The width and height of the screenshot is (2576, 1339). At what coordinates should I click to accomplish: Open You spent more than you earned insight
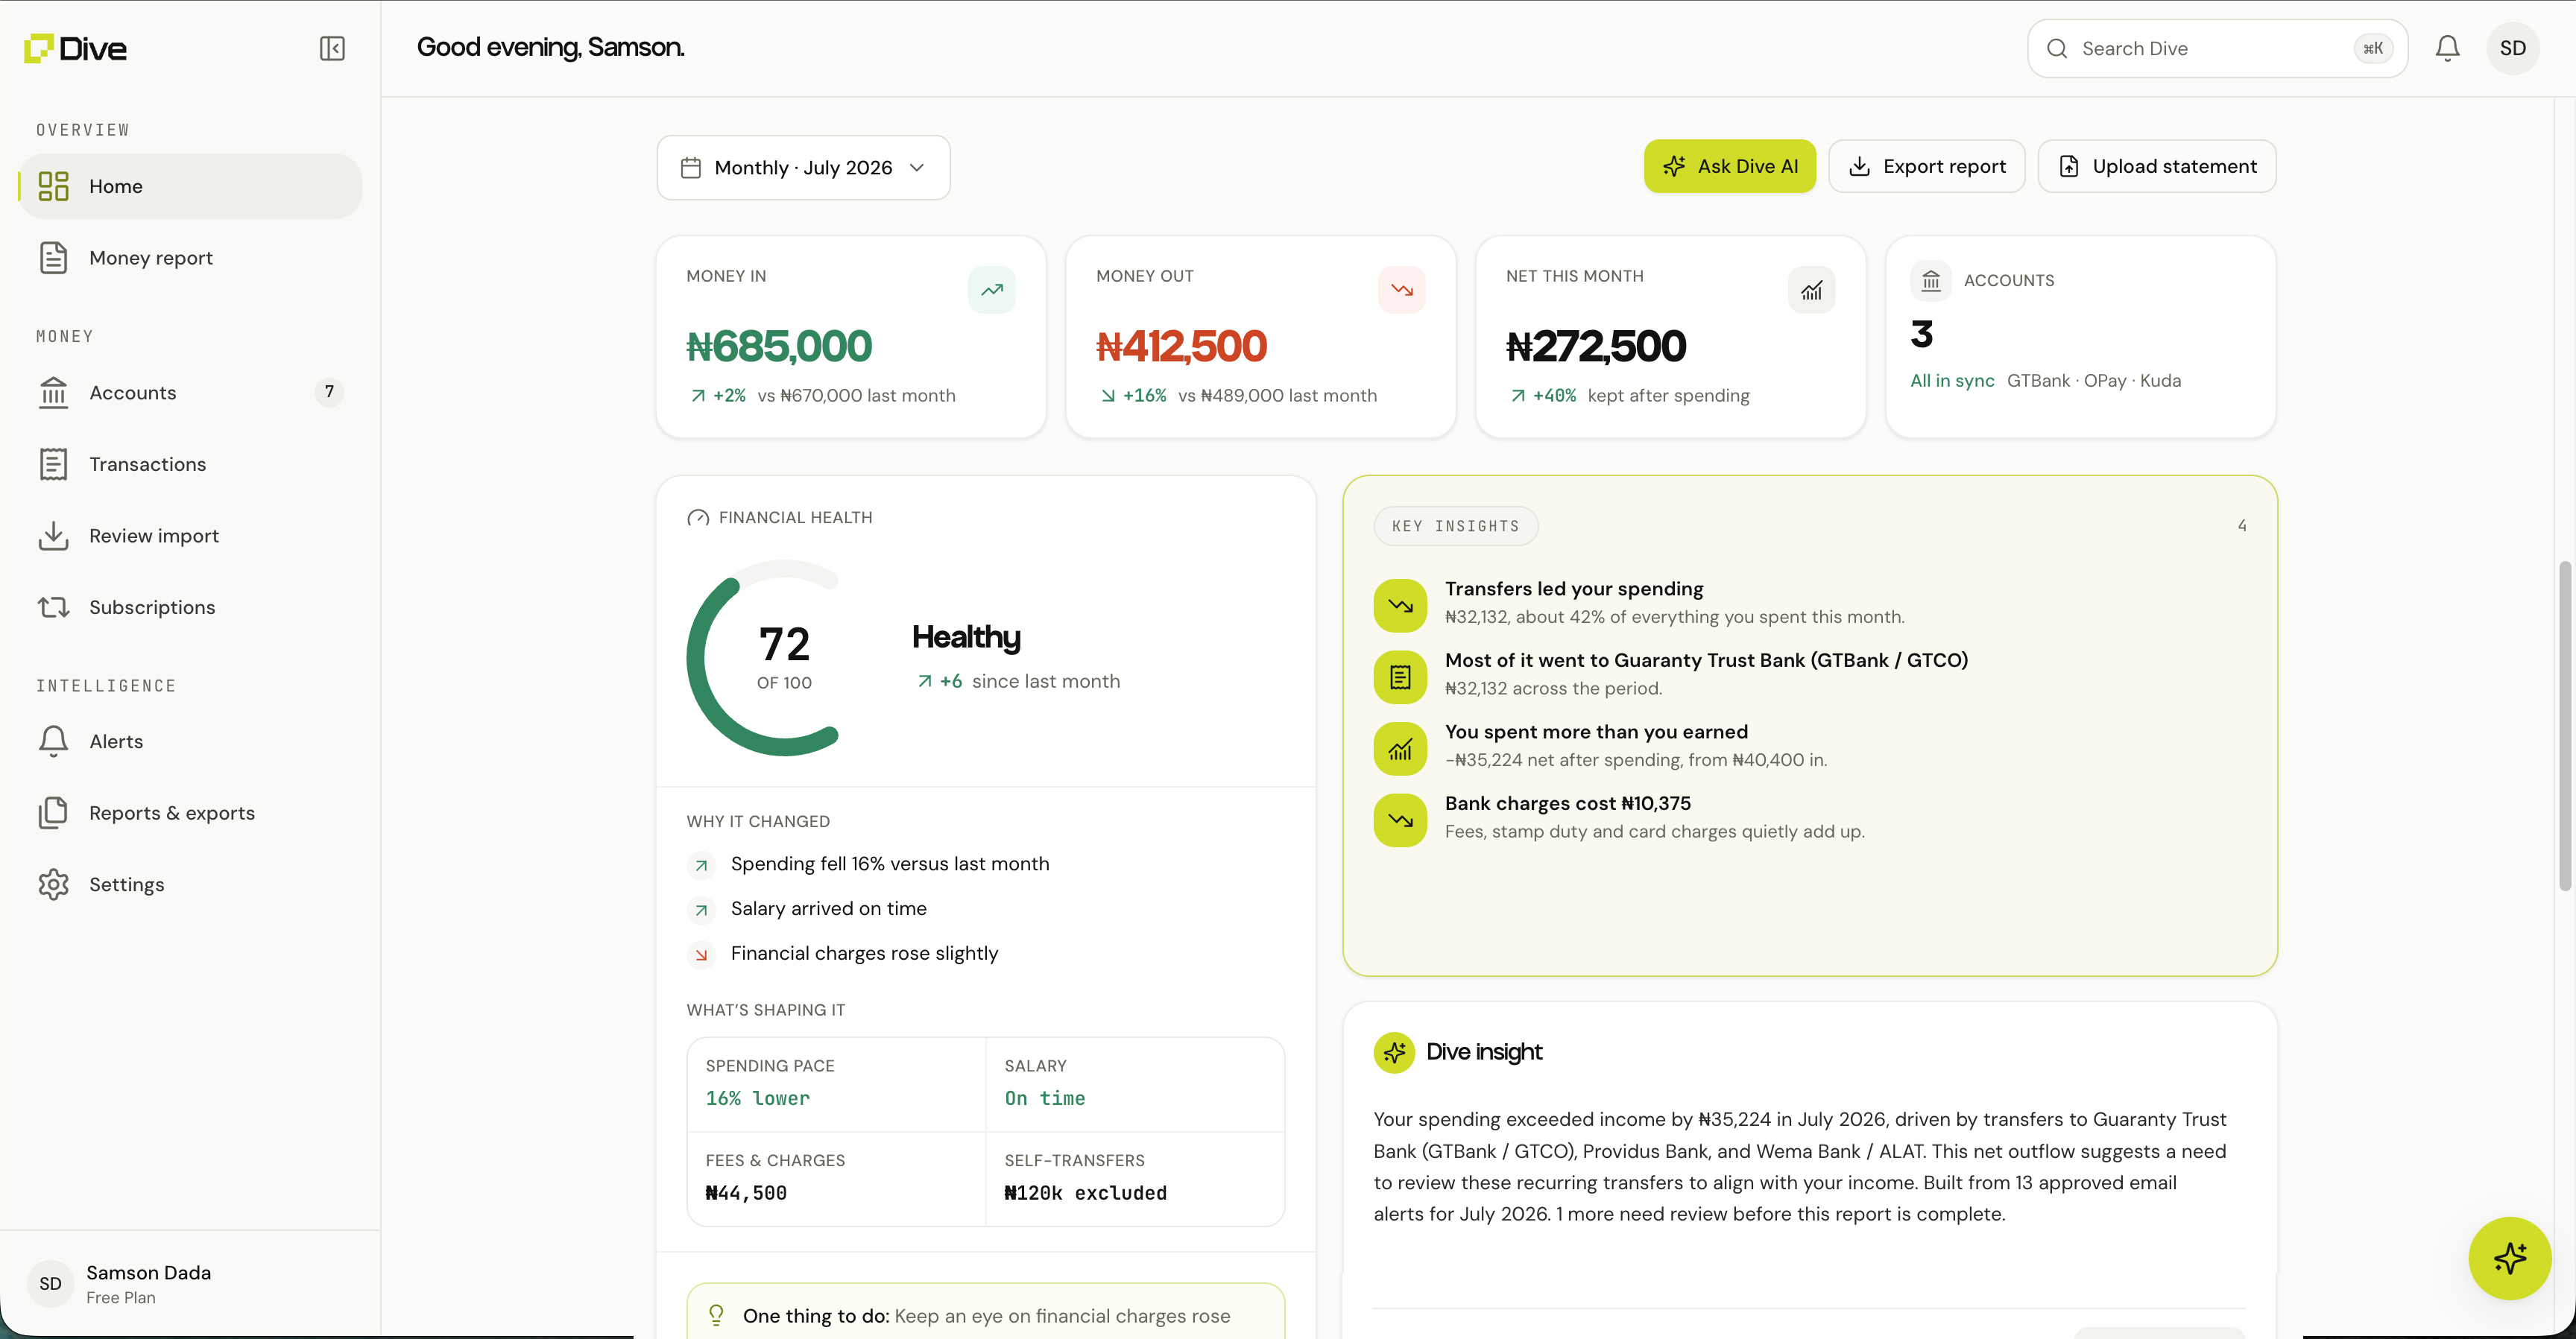(x=1809, y=746)
